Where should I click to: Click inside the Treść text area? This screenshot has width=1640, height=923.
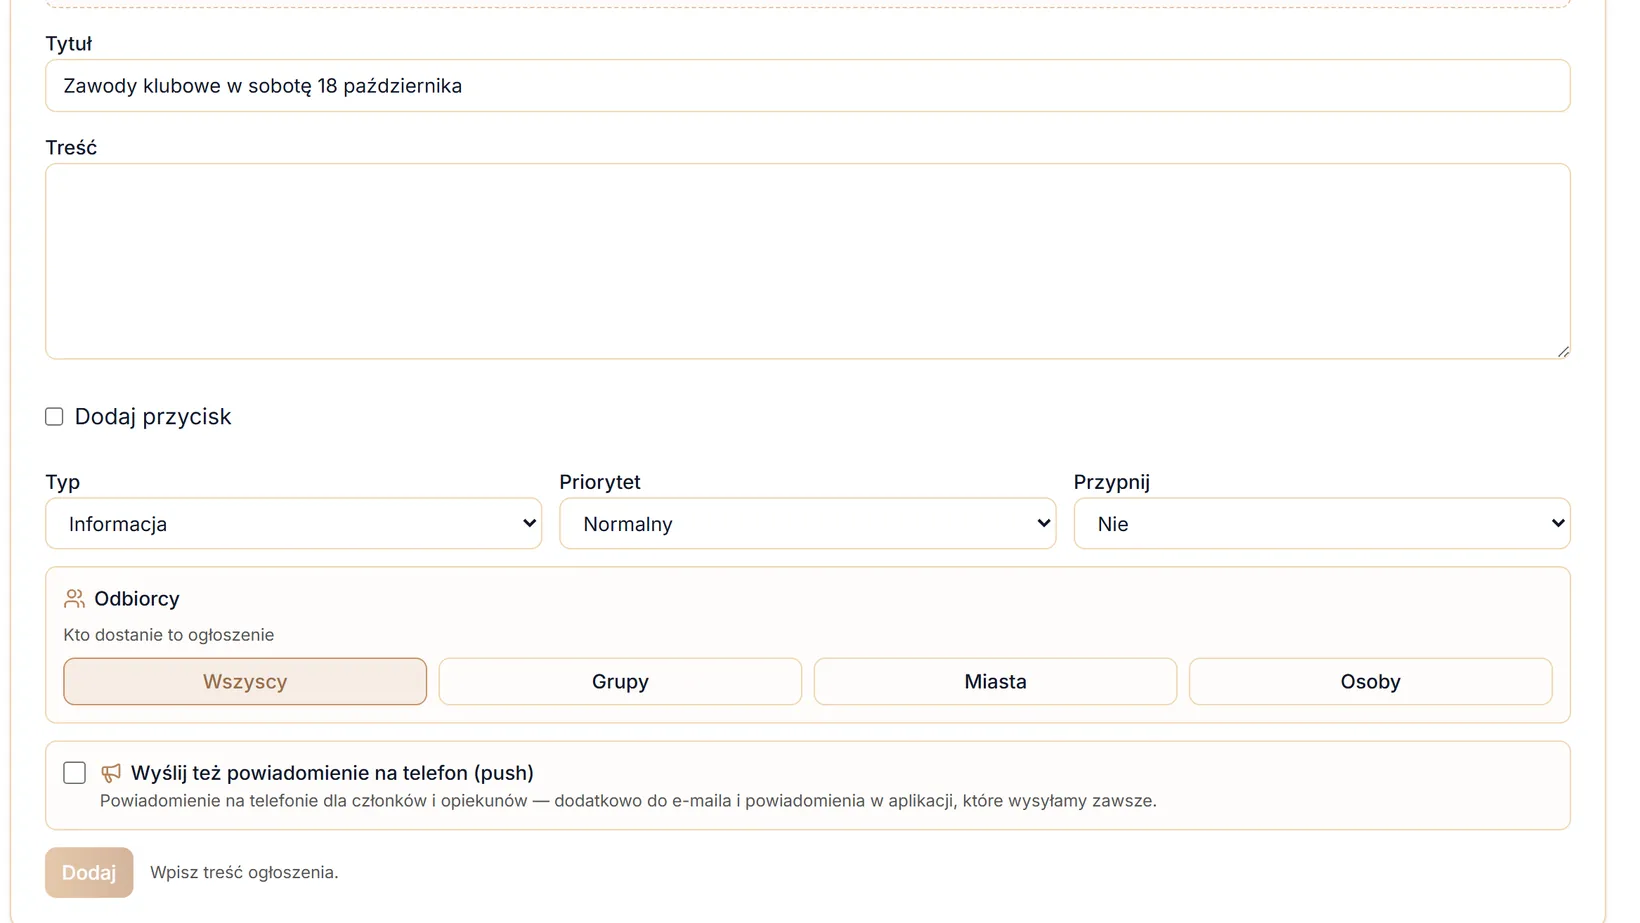coord(807,261)
